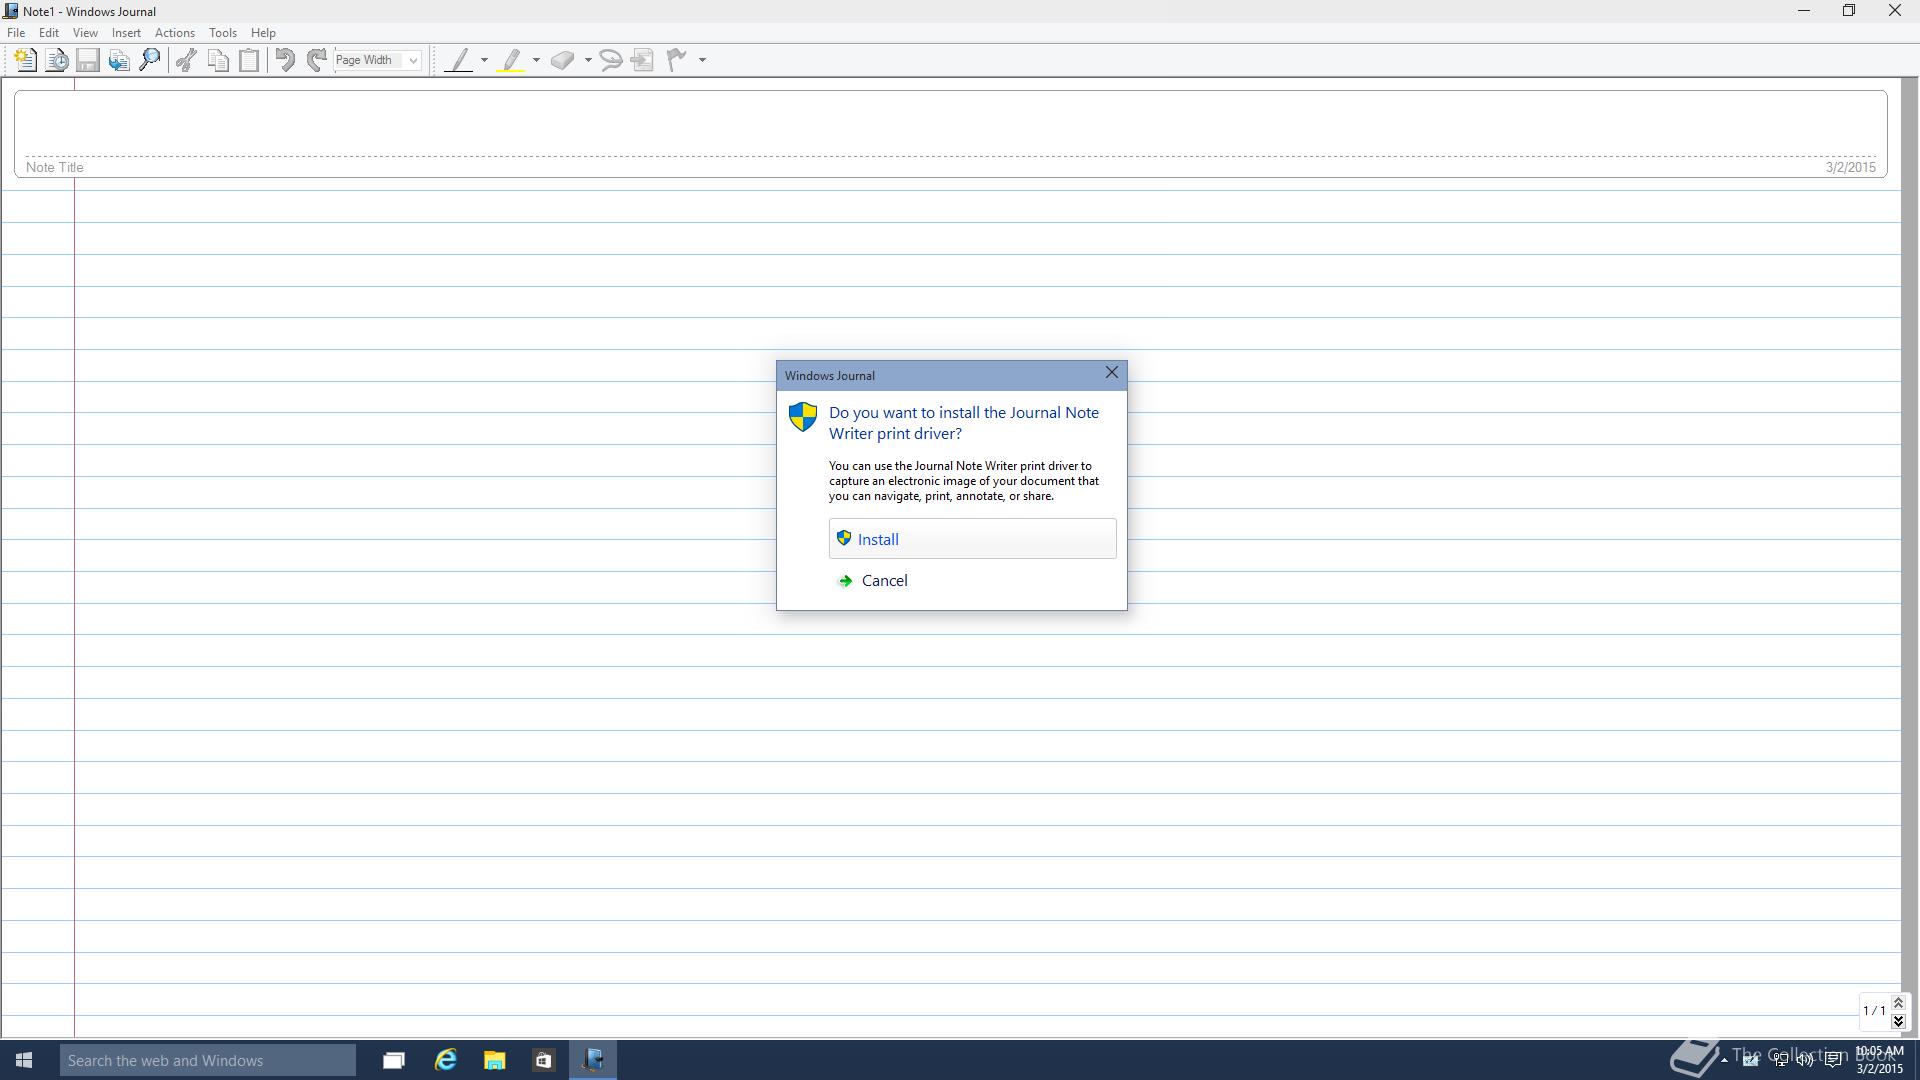Click the taskbar search box

pyautogui.click(x=207, y=1060)
